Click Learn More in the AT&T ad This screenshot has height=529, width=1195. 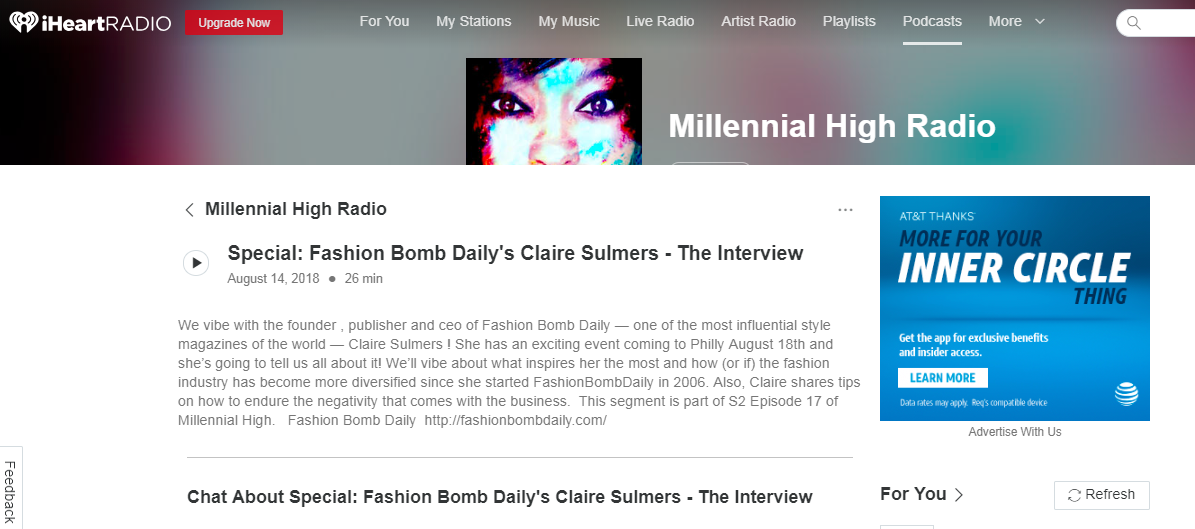[943, 378]
